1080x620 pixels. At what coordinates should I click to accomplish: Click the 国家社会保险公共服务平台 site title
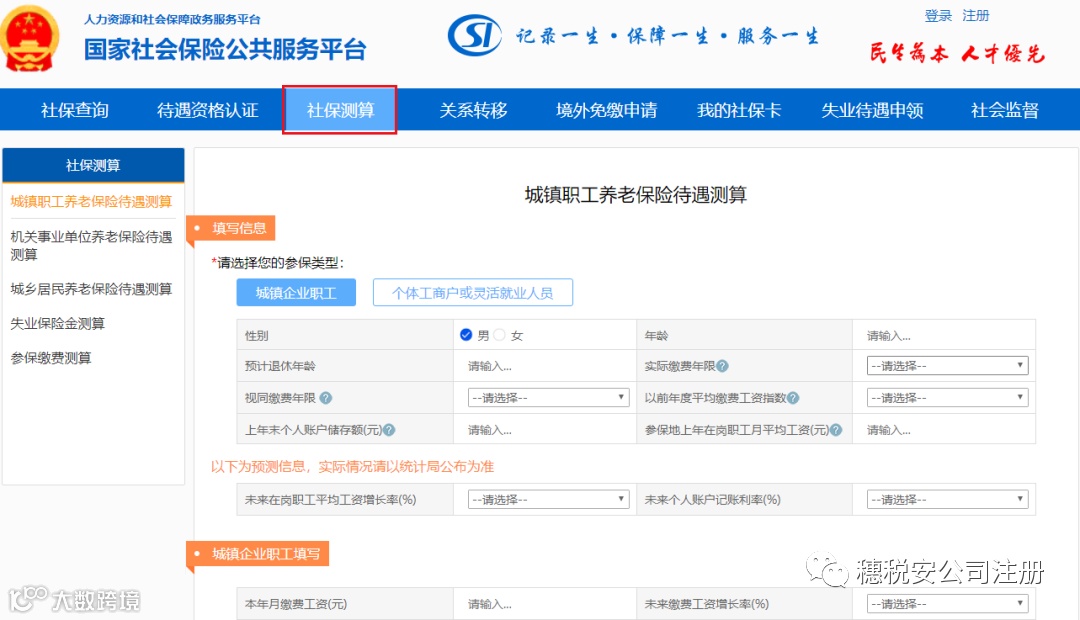tap(225, 50)
